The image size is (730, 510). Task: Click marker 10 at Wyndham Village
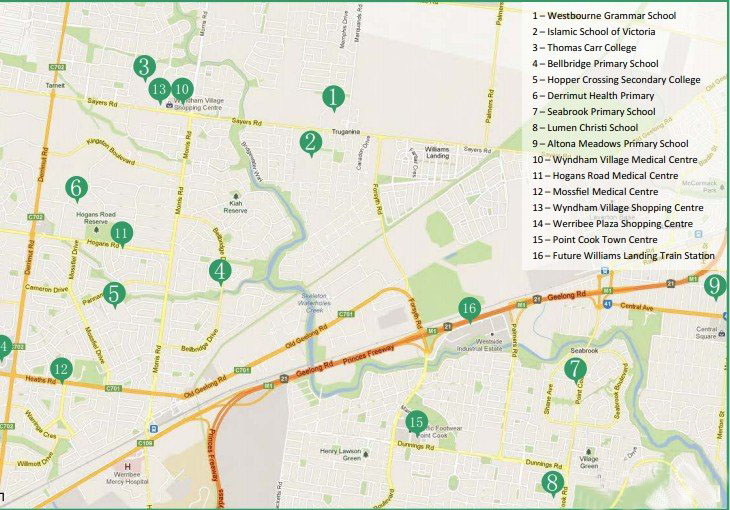(x=181, y=88)
